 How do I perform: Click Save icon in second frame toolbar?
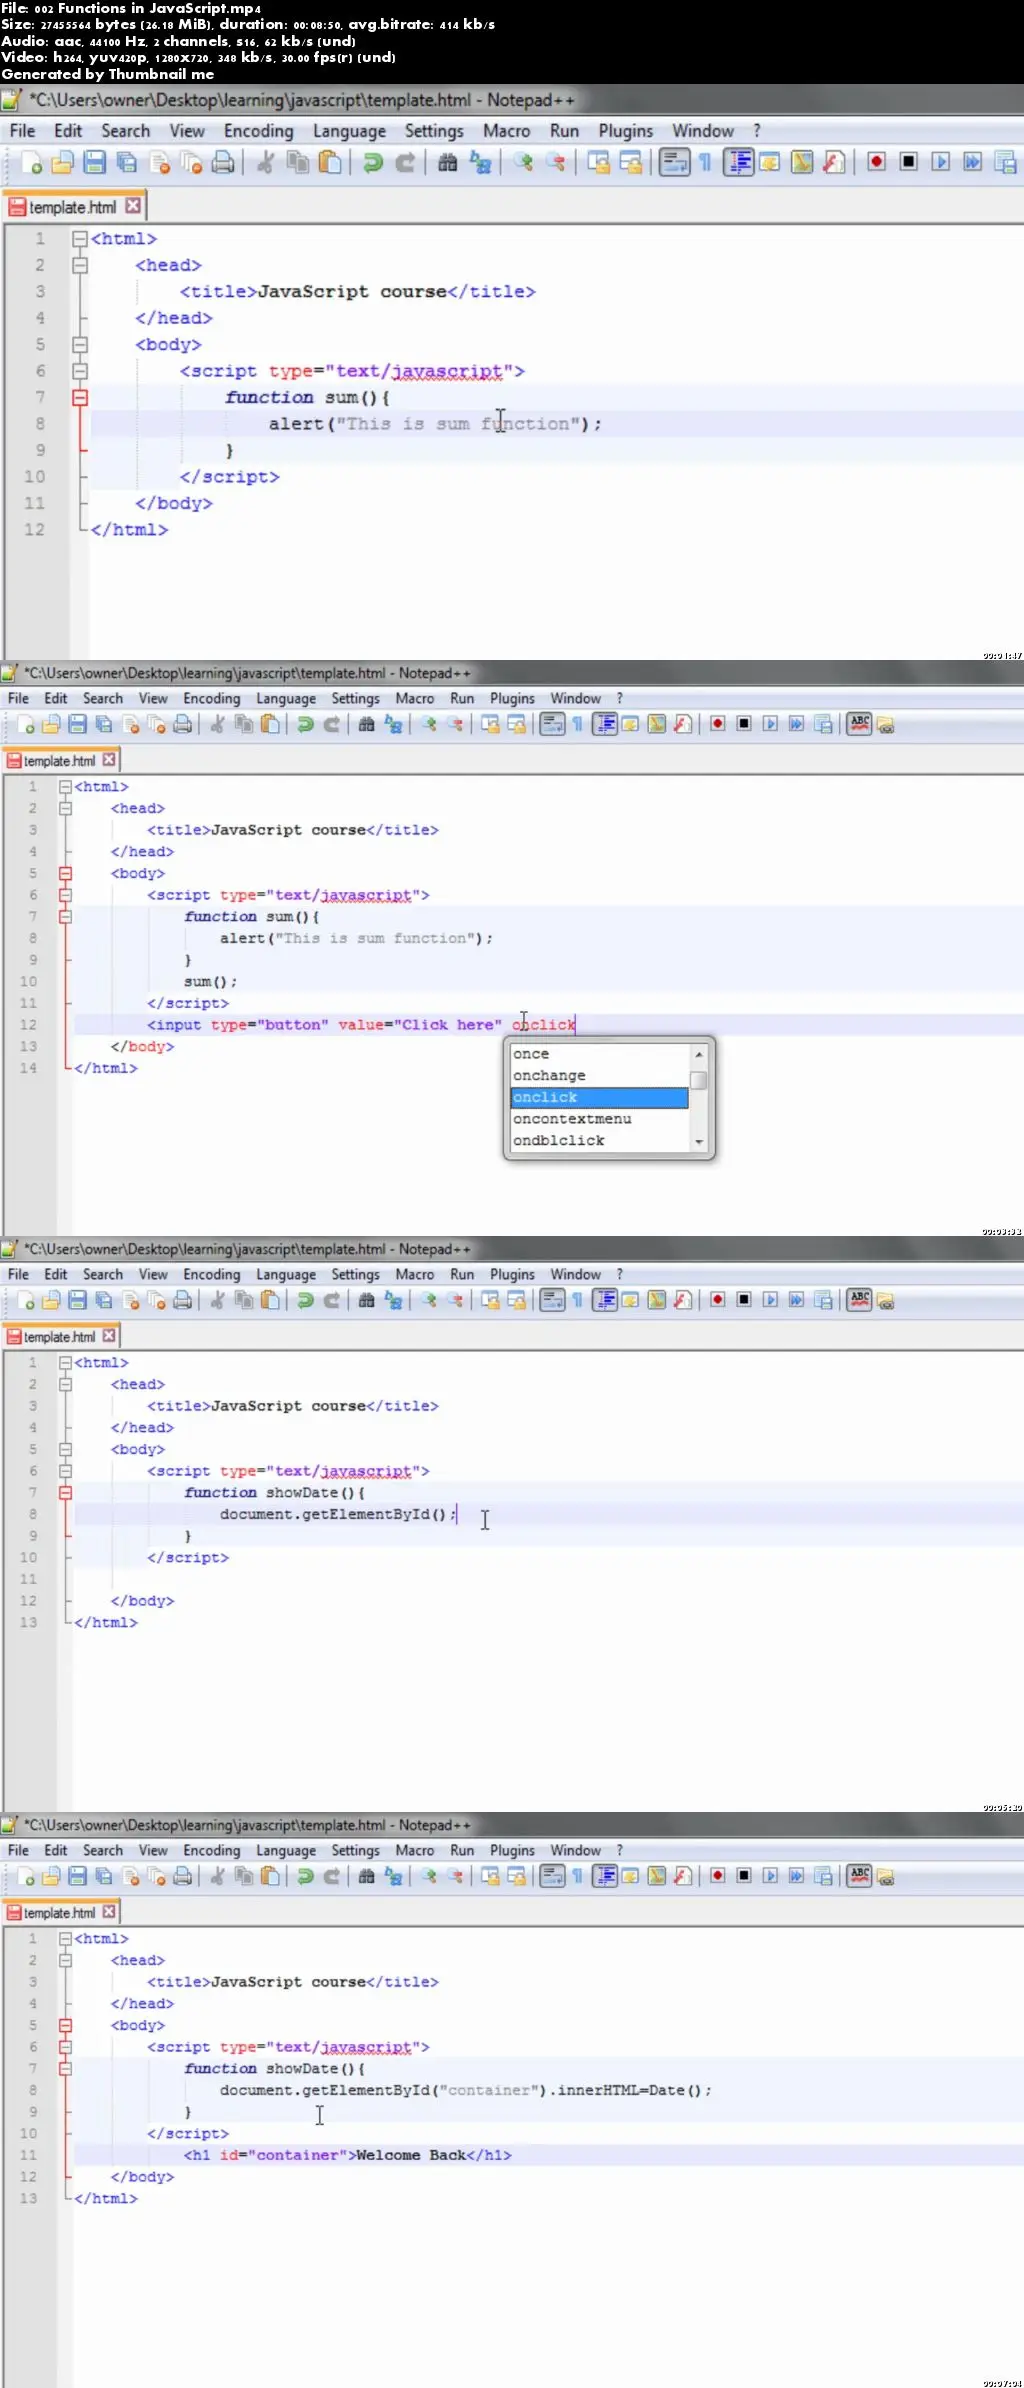click(x=78, y=725)
